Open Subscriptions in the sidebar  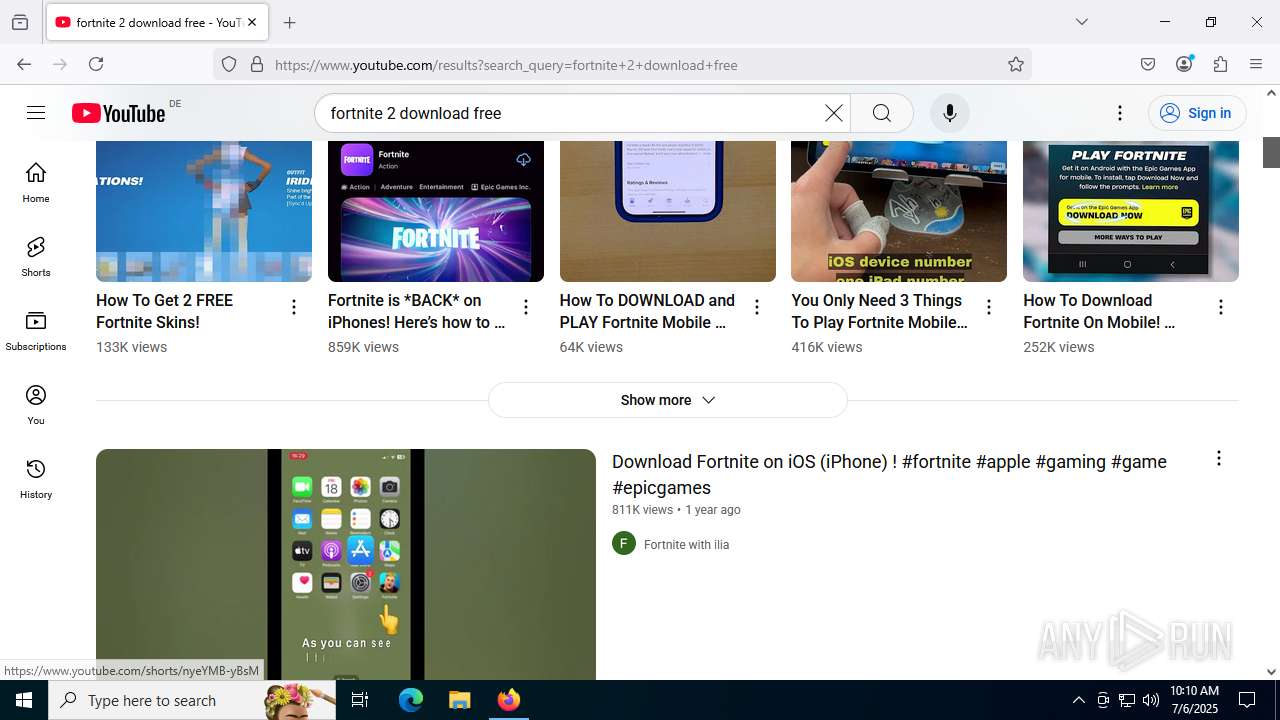point(36,331)
